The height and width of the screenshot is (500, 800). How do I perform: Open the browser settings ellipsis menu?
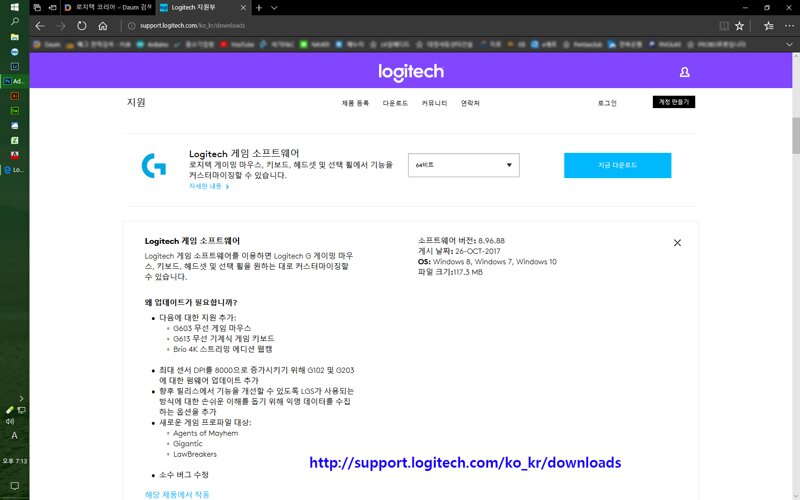point(789,26)
